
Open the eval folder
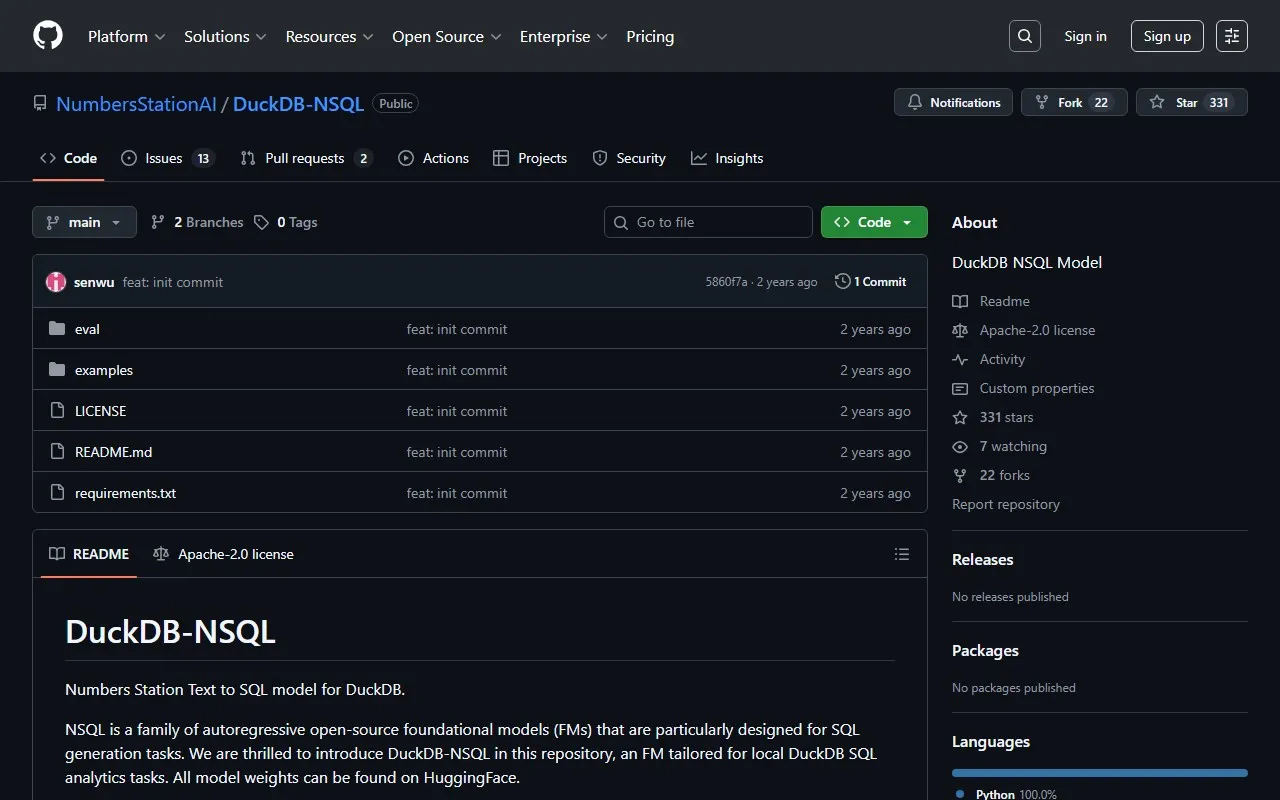[x=87, y=329]
